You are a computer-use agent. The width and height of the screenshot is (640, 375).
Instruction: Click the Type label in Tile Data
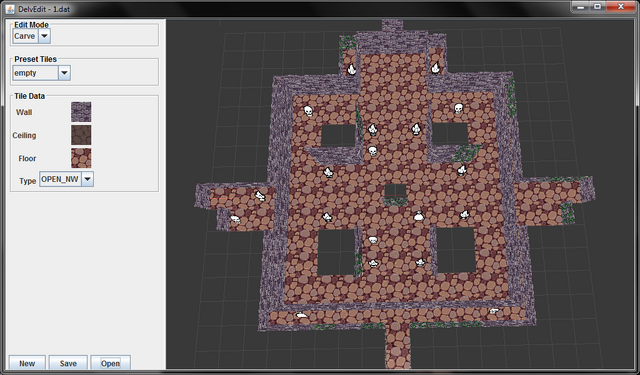pos(28,181)
